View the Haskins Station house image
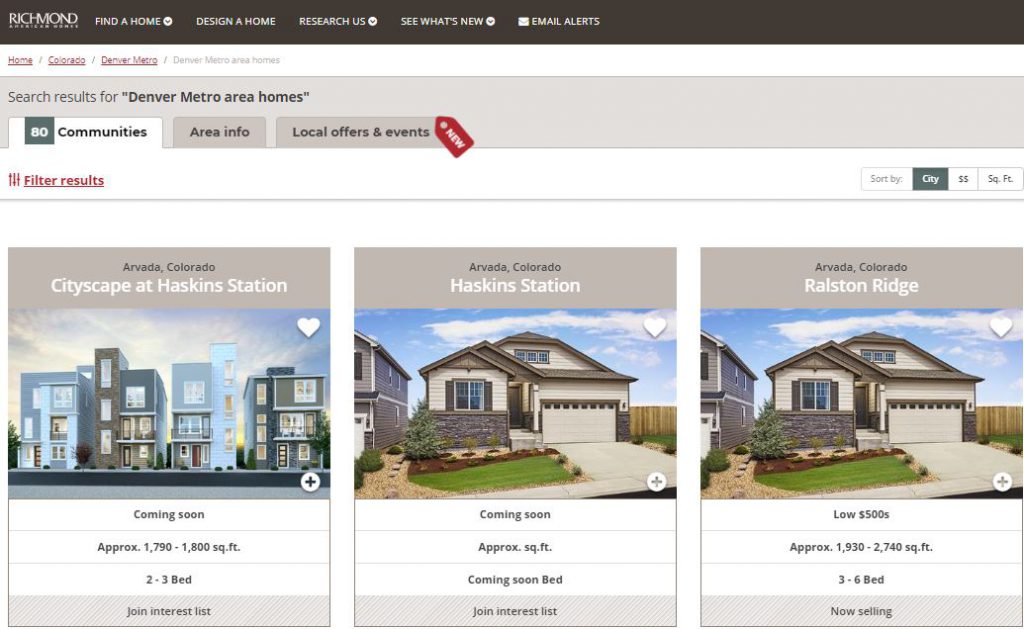This screenshot has height=629, width=1024. coord(515,404)
